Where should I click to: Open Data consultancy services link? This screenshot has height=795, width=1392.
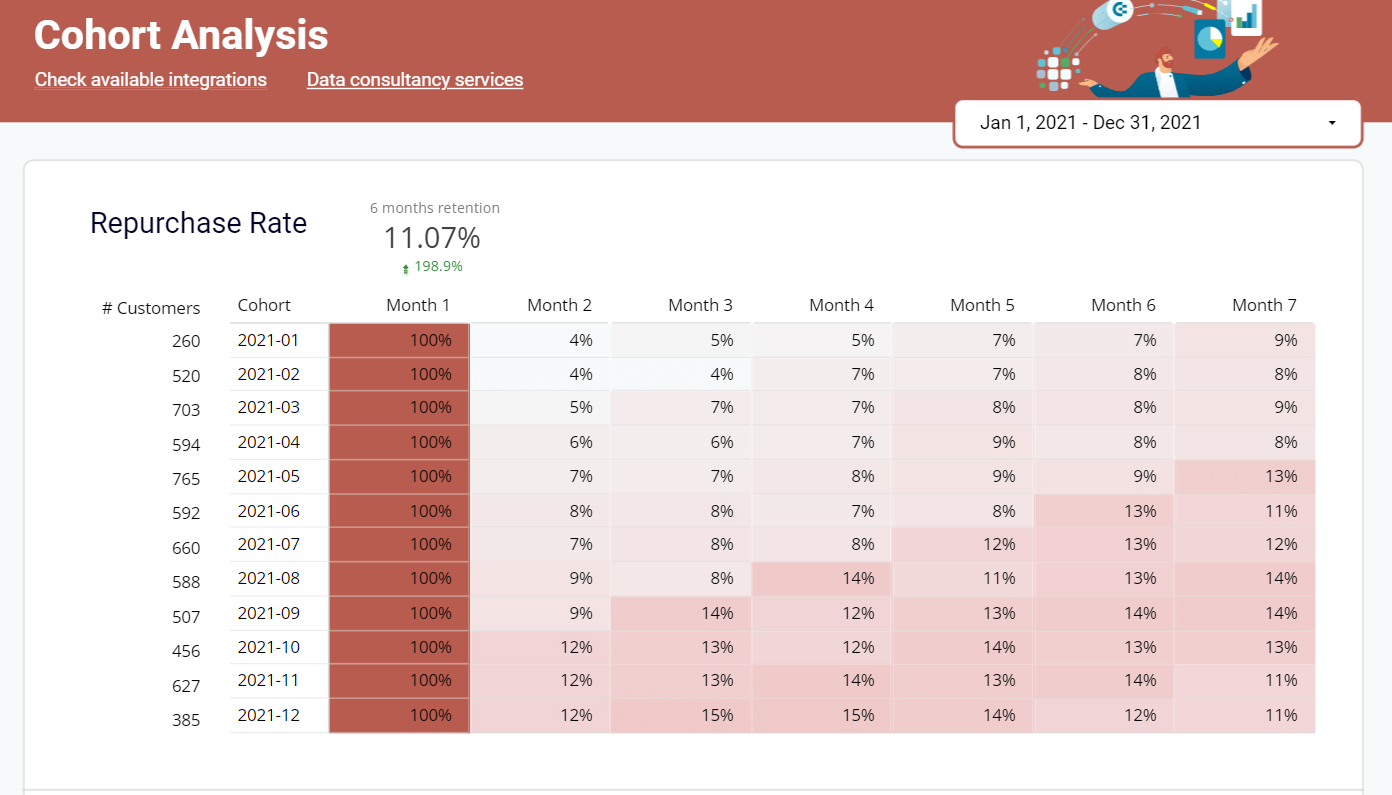tap(415, 79)
